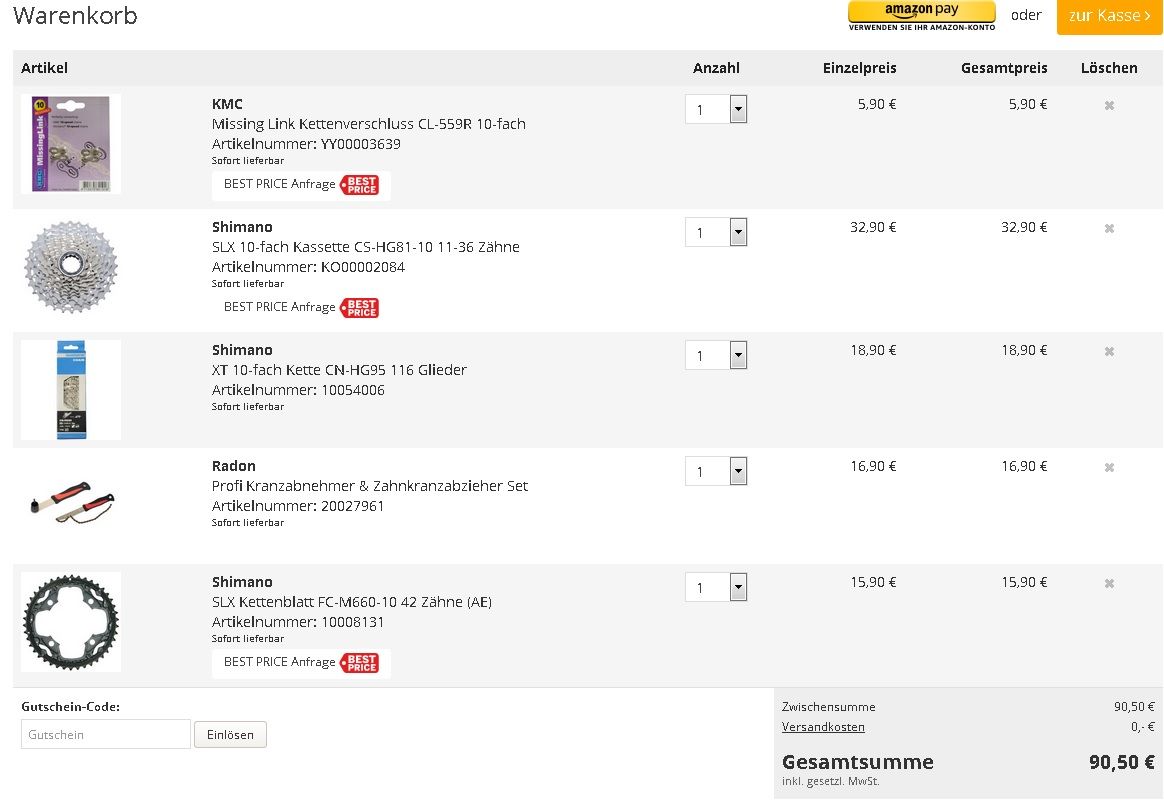
Task: Click BEST PRICE badge for SLX Kassette
Action: 360,308
